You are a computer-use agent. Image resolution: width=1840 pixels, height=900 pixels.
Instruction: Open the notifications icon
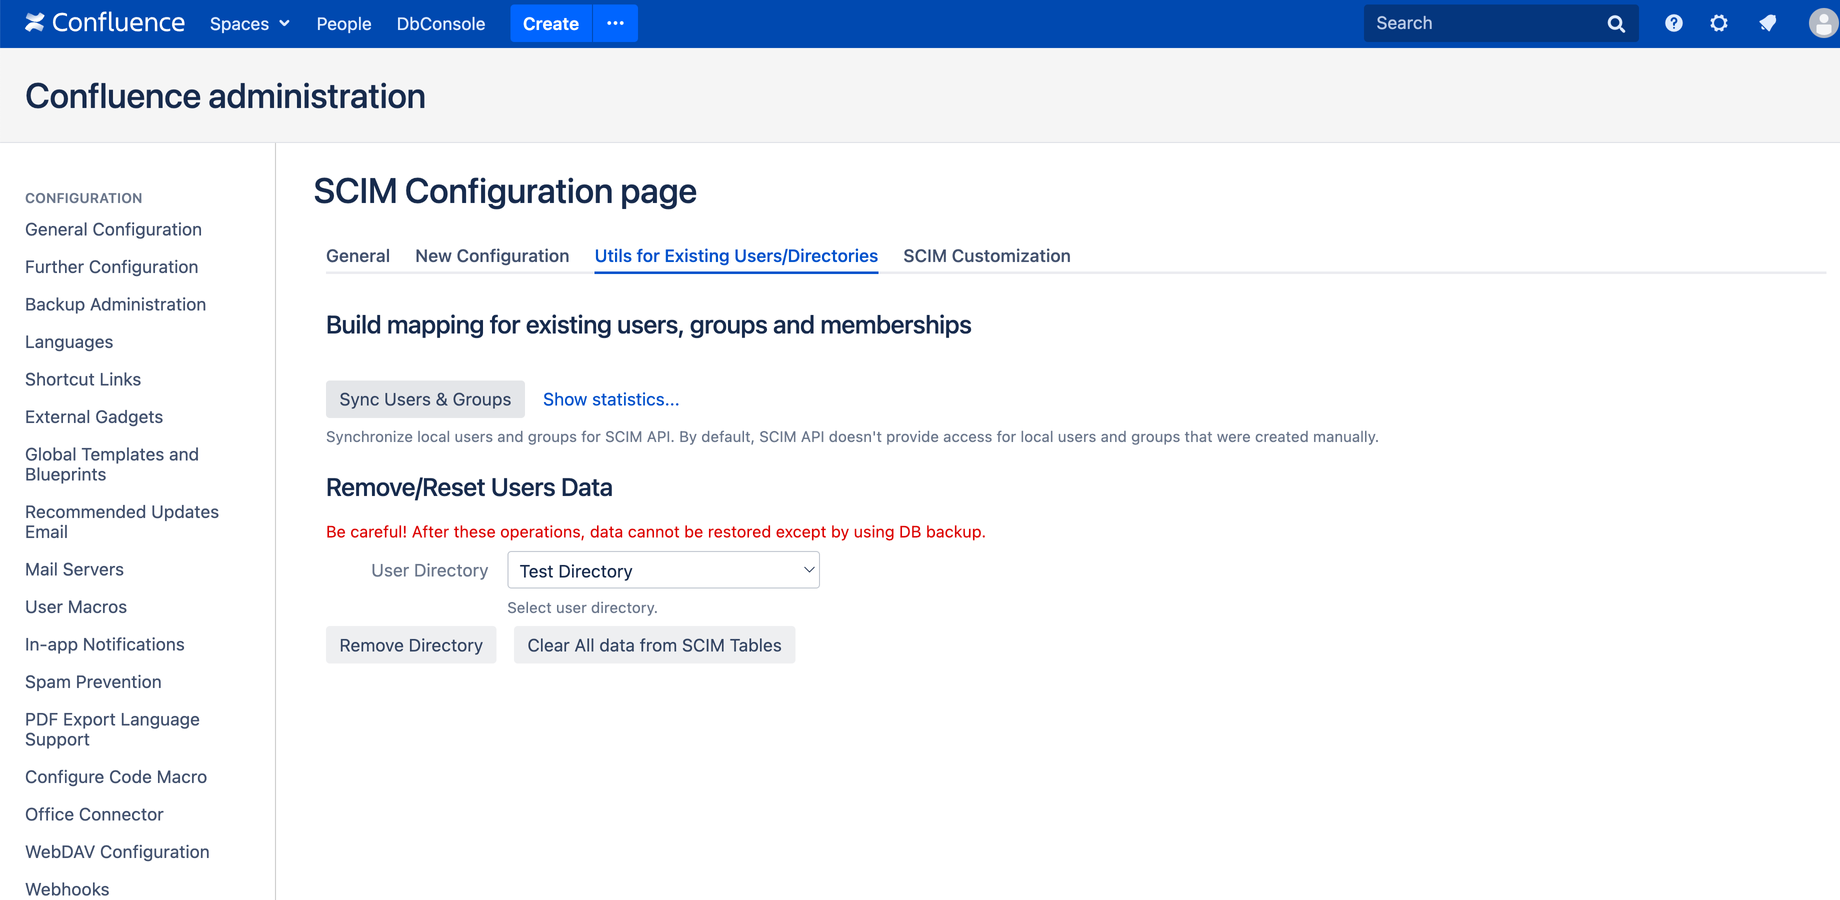[x=1768, y=23]
